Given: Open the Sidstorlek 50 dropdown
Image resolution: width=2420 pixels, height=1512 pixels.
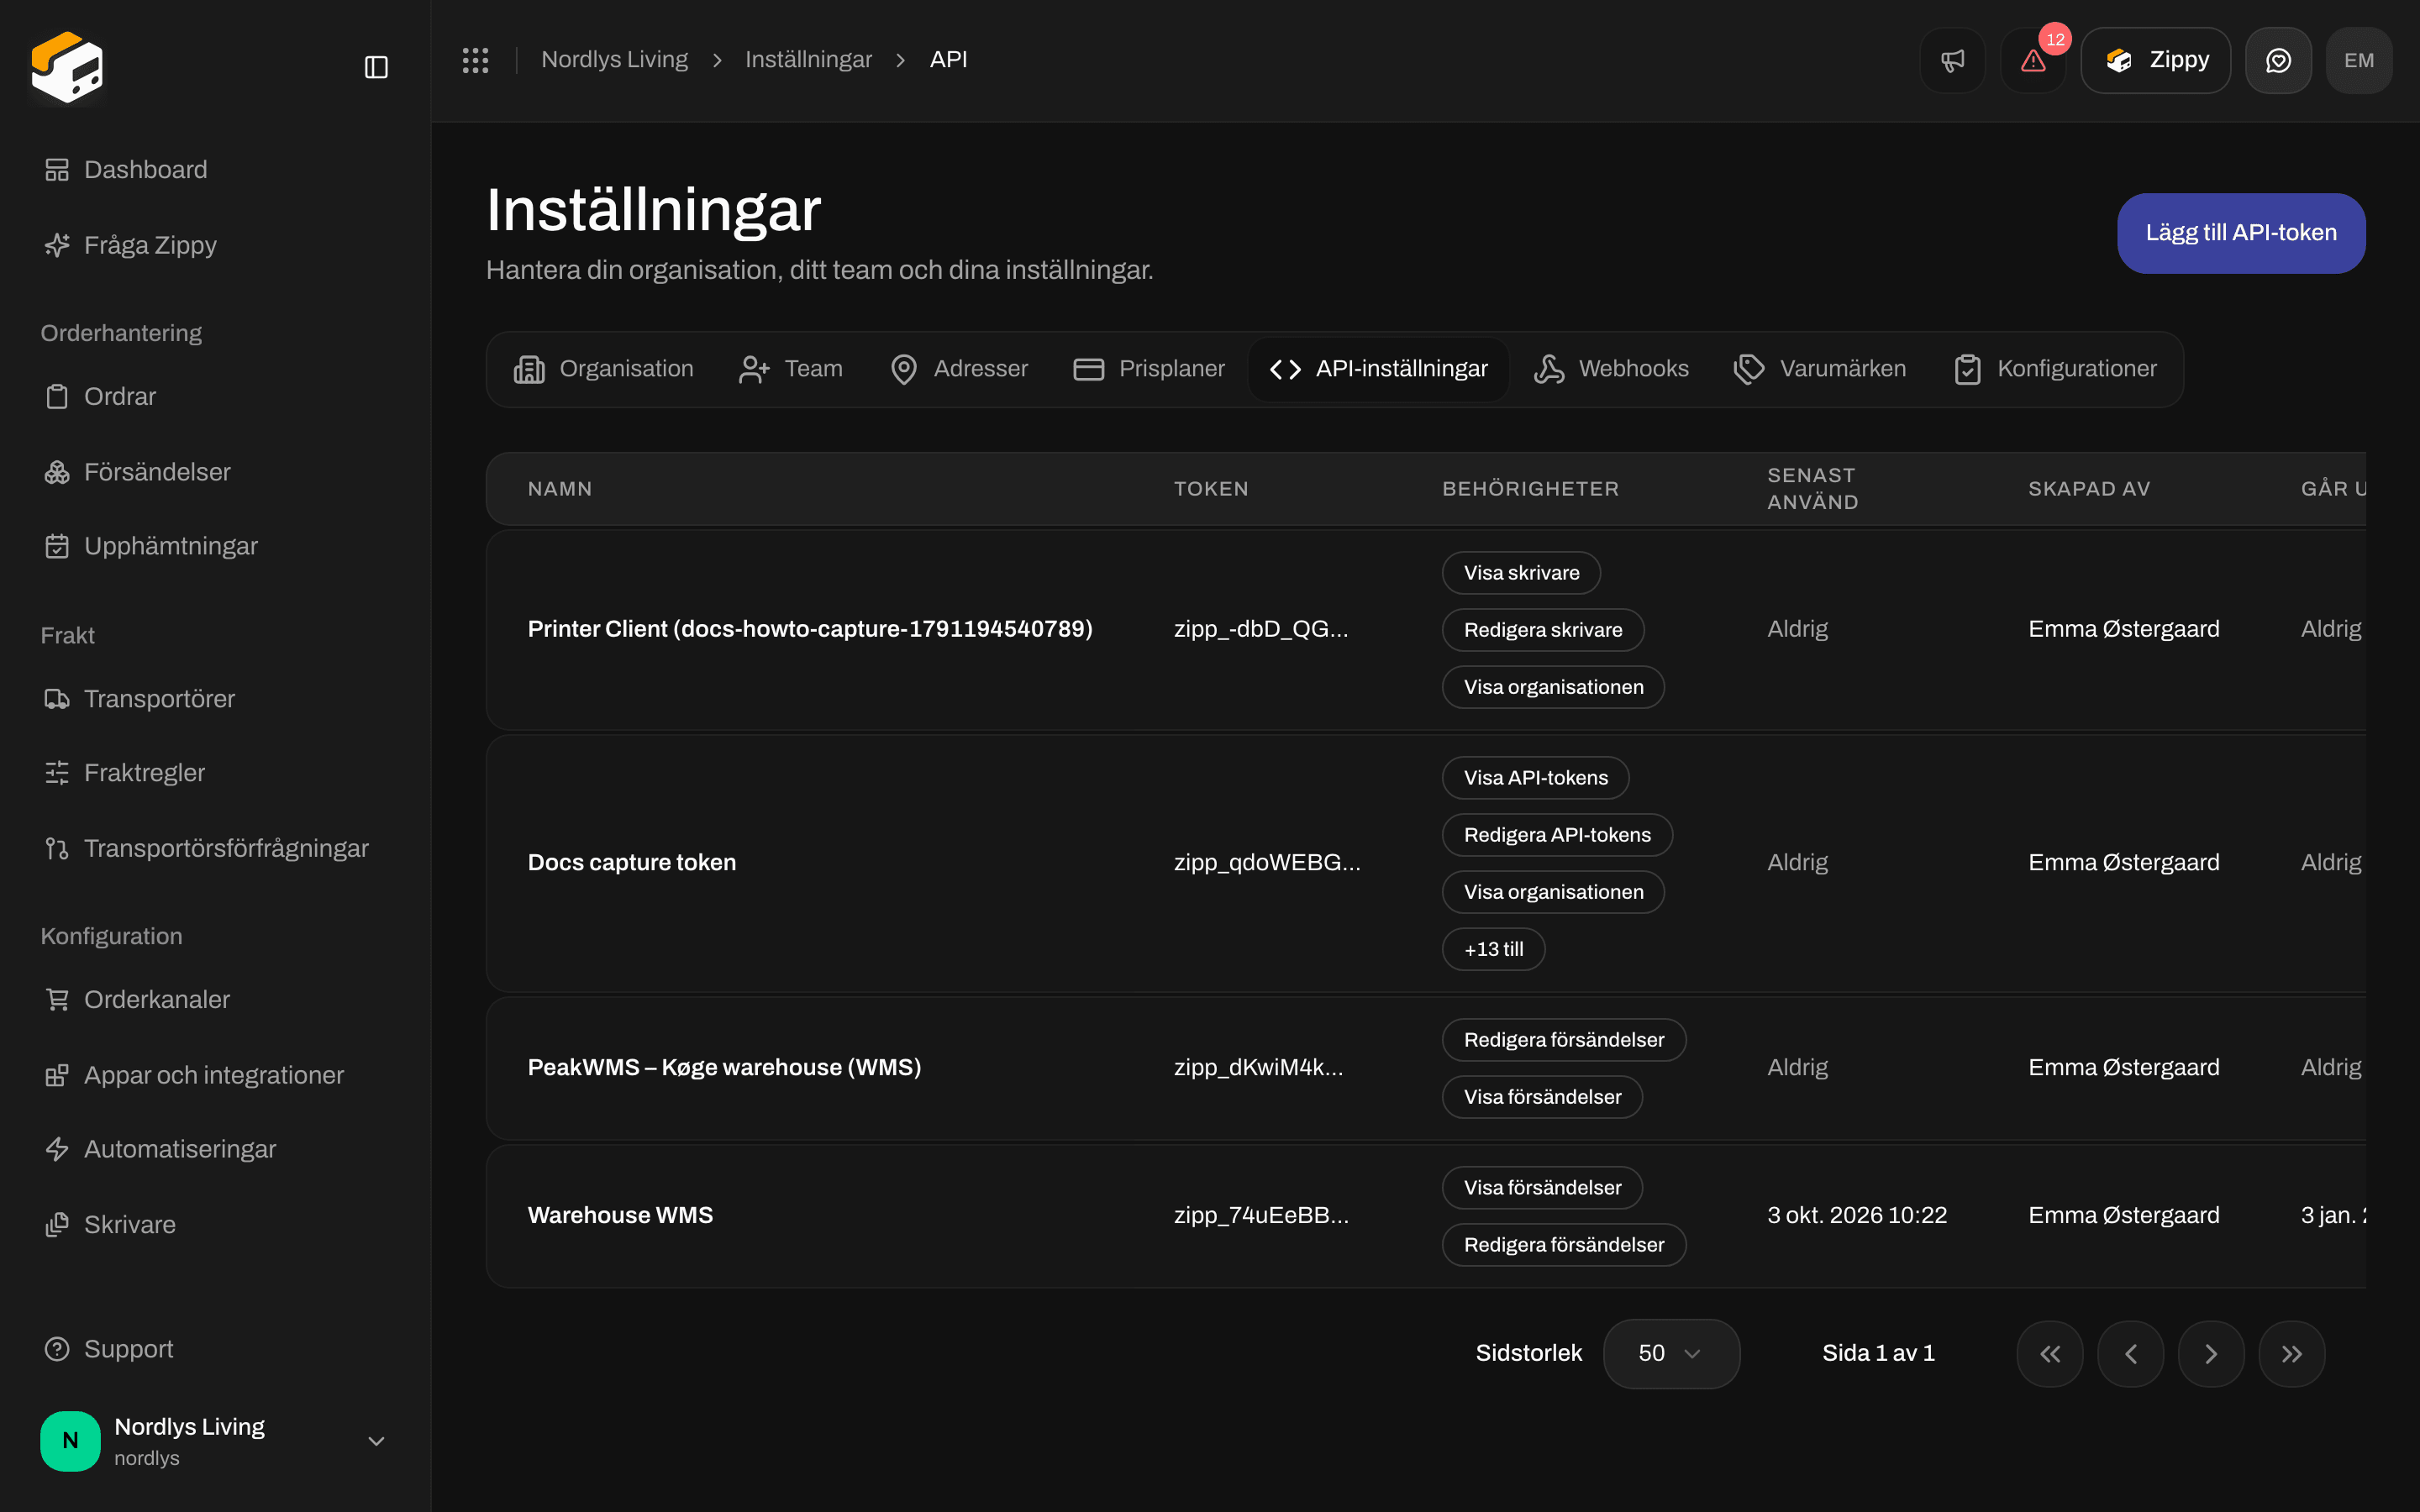Looking at the screenshot, I should pyautogui.click(x=1671, y=1353).
